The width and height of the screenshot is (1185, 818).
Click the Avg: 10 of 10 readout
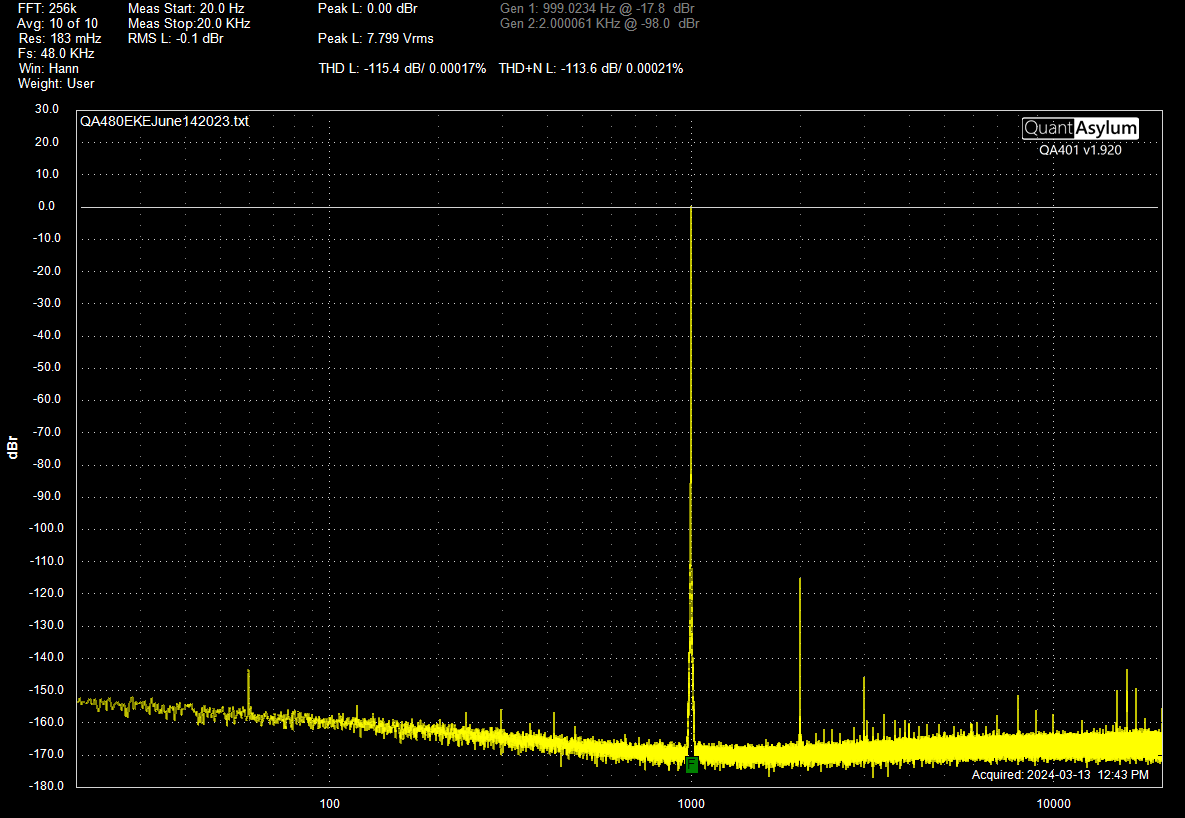point(57,23)
